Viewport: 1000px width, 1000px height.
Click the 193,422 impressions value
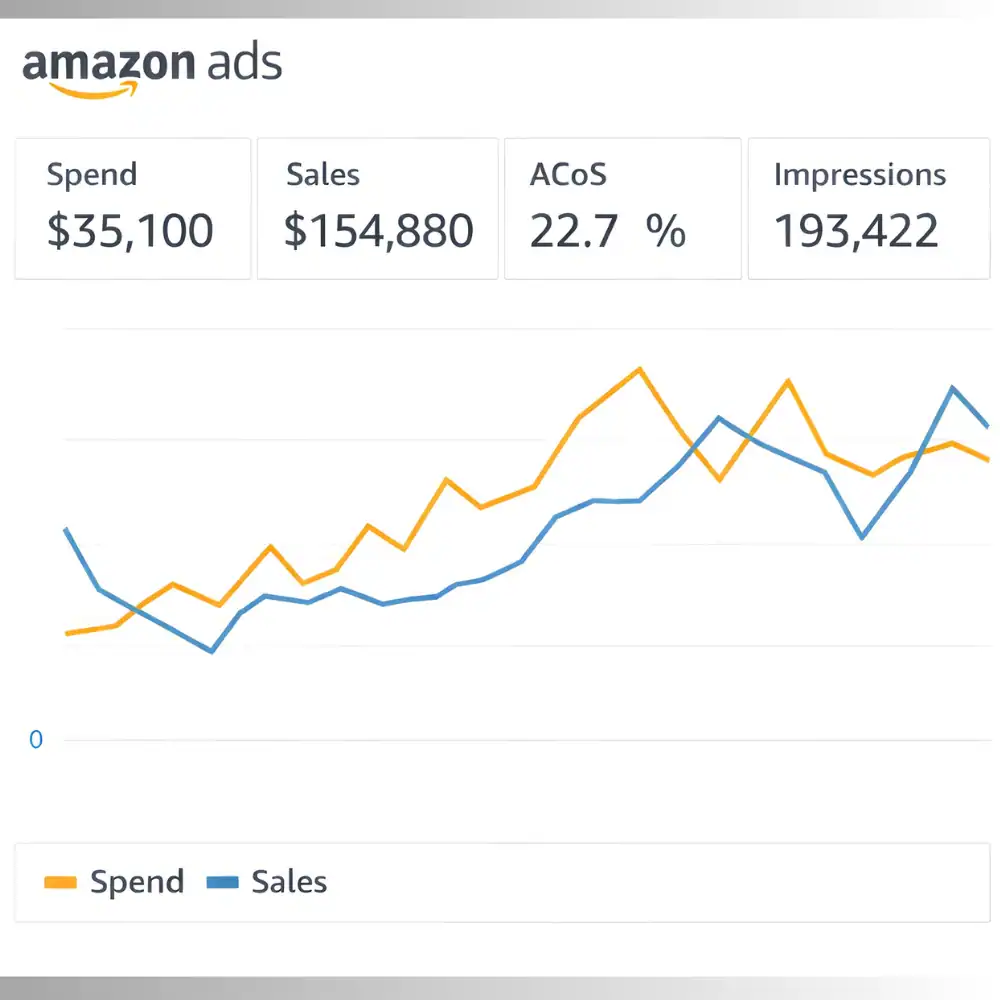(856, 231)
